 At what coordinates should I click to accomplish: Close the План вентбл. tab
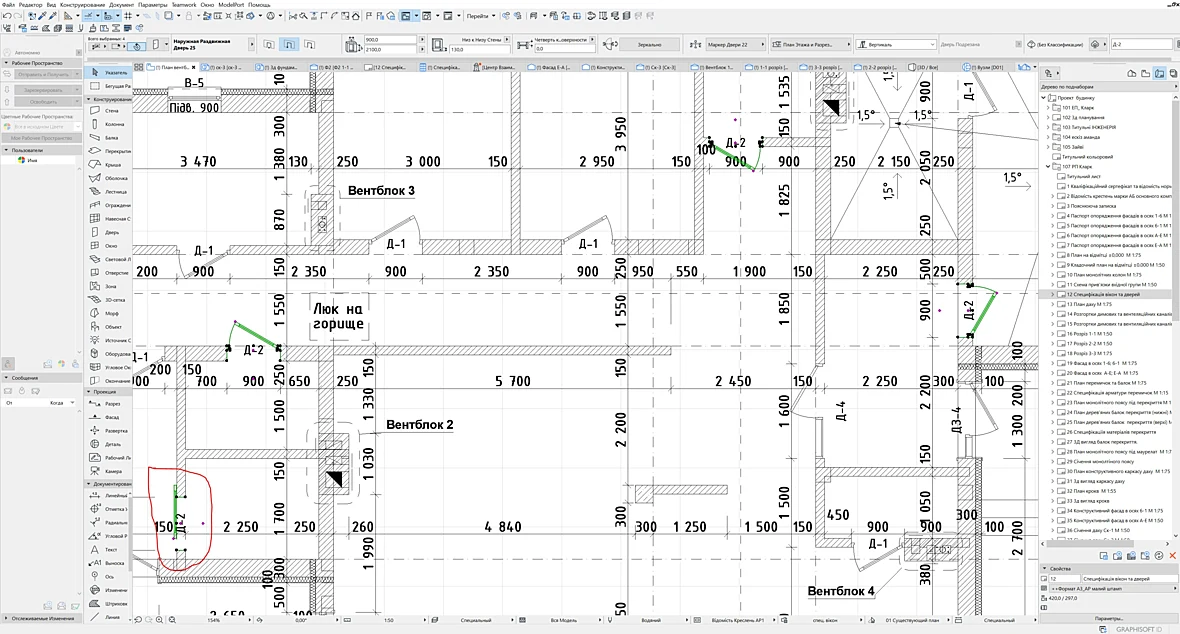tap(193, 68)
